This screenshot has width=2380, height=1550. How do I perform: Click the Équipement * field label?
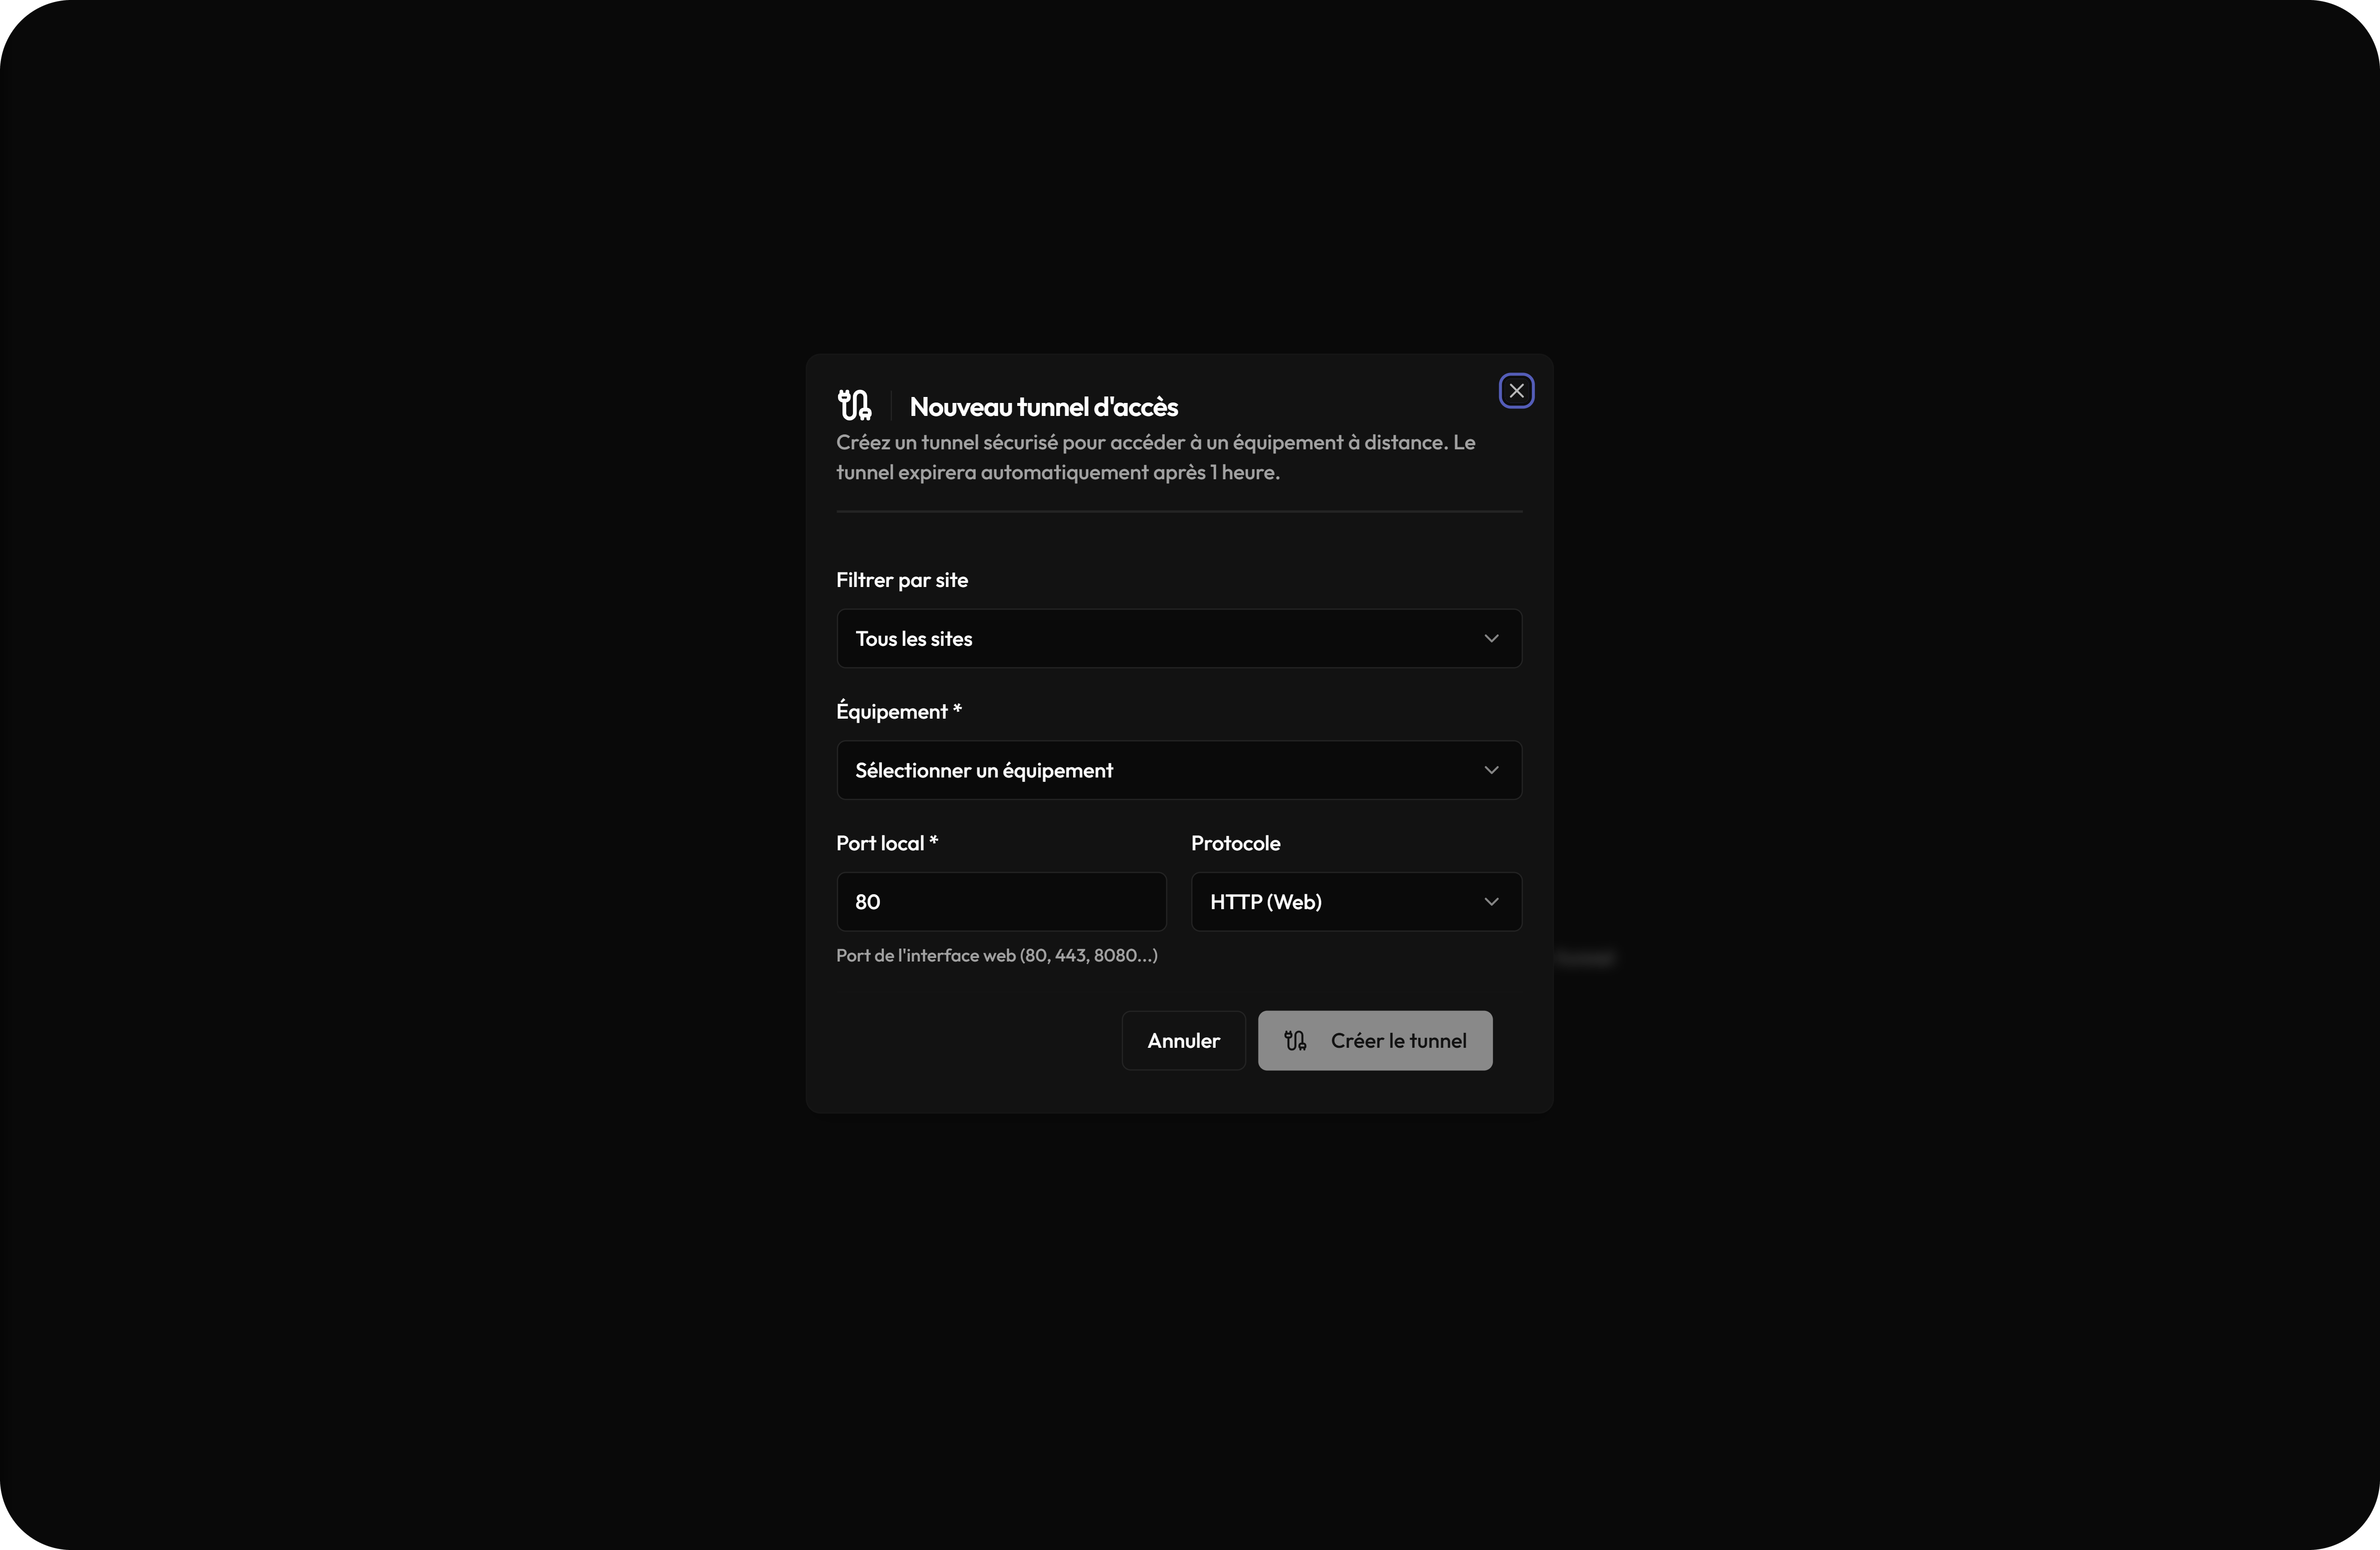pyautogui.click(x=898, y=711)
